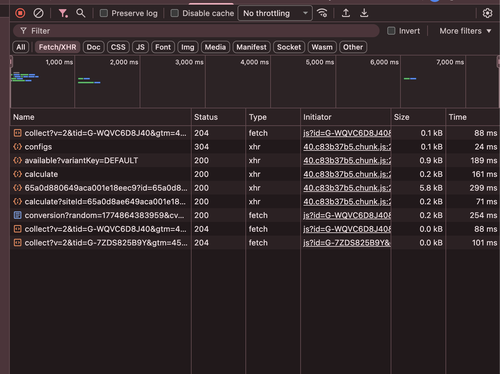Click 4,000 ms timeline marker

click(254, 62)
